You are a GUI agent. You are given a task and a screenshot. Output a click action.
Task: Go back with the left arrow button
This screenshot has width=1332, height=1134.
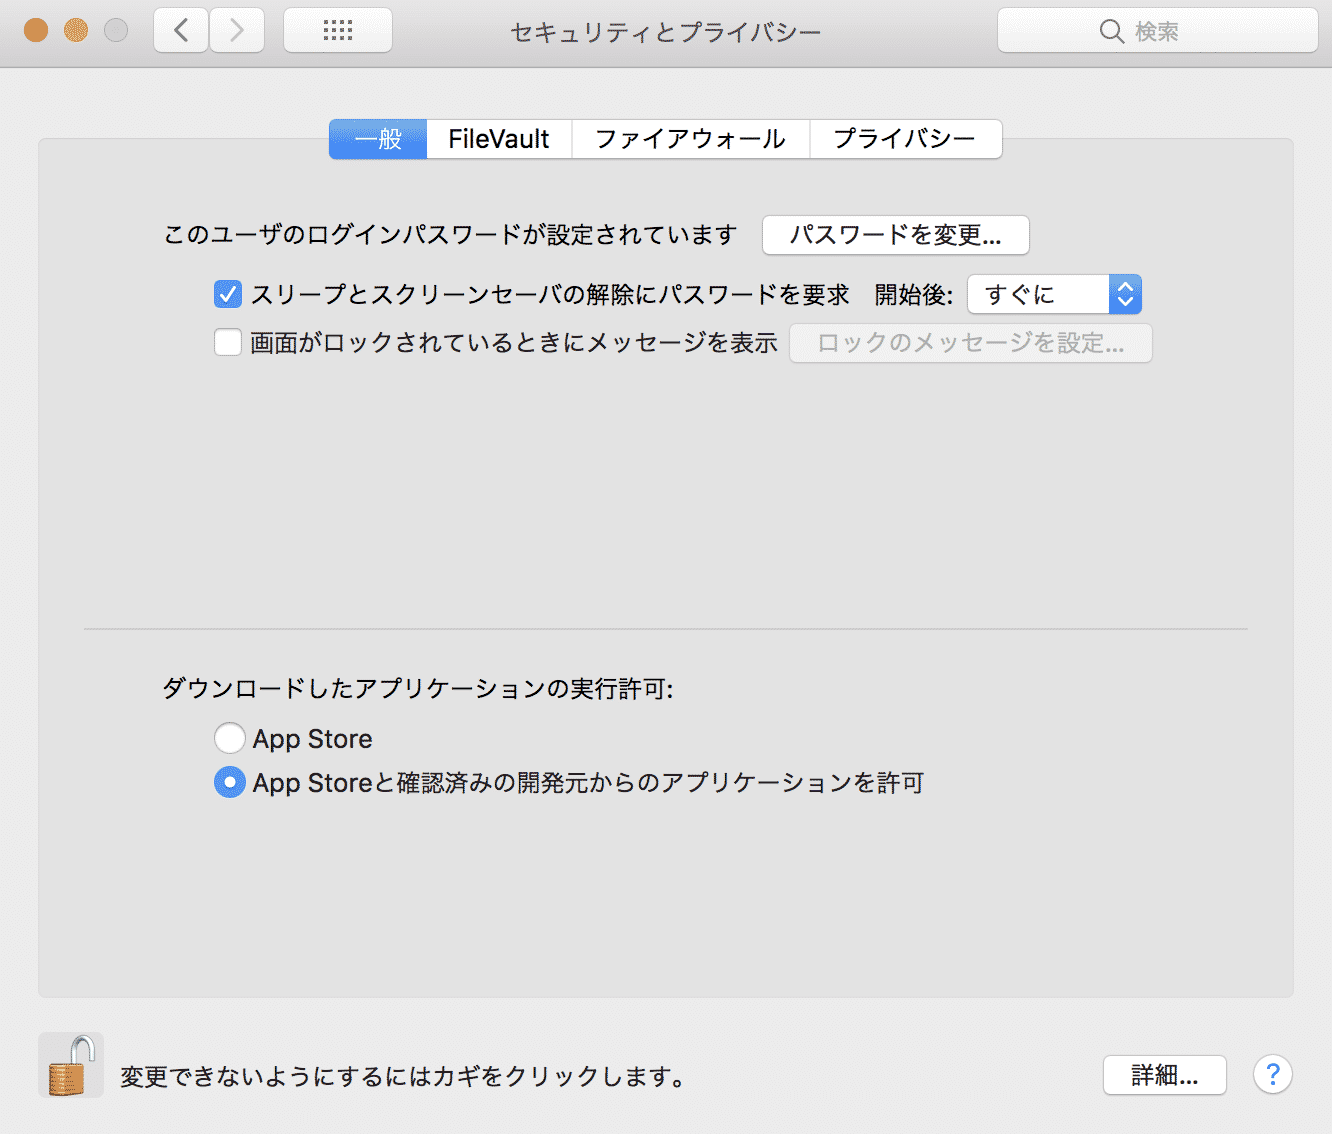(x=181, y=30)
